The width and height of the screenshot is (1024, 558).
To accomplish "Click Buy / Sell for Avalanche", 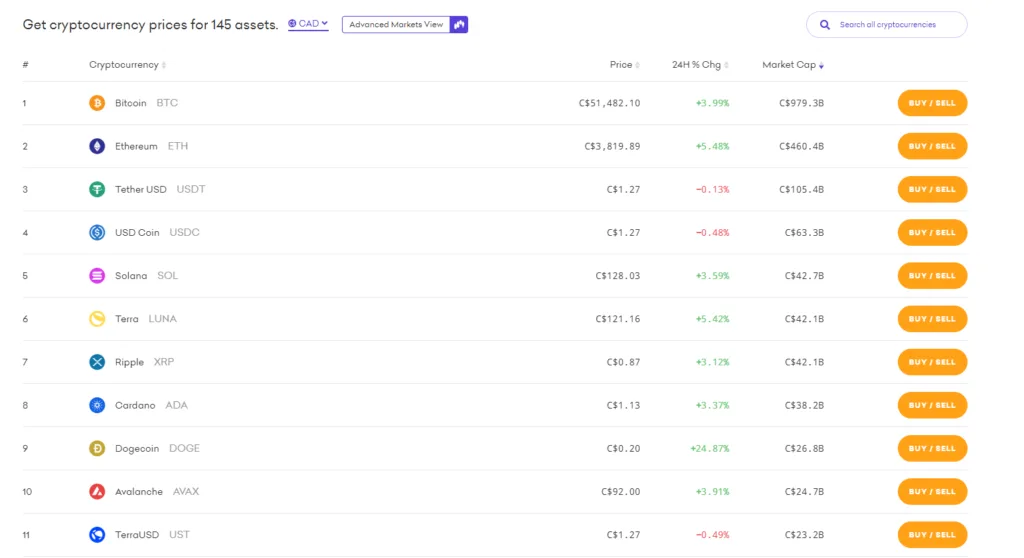I will (x=932, y=491).
